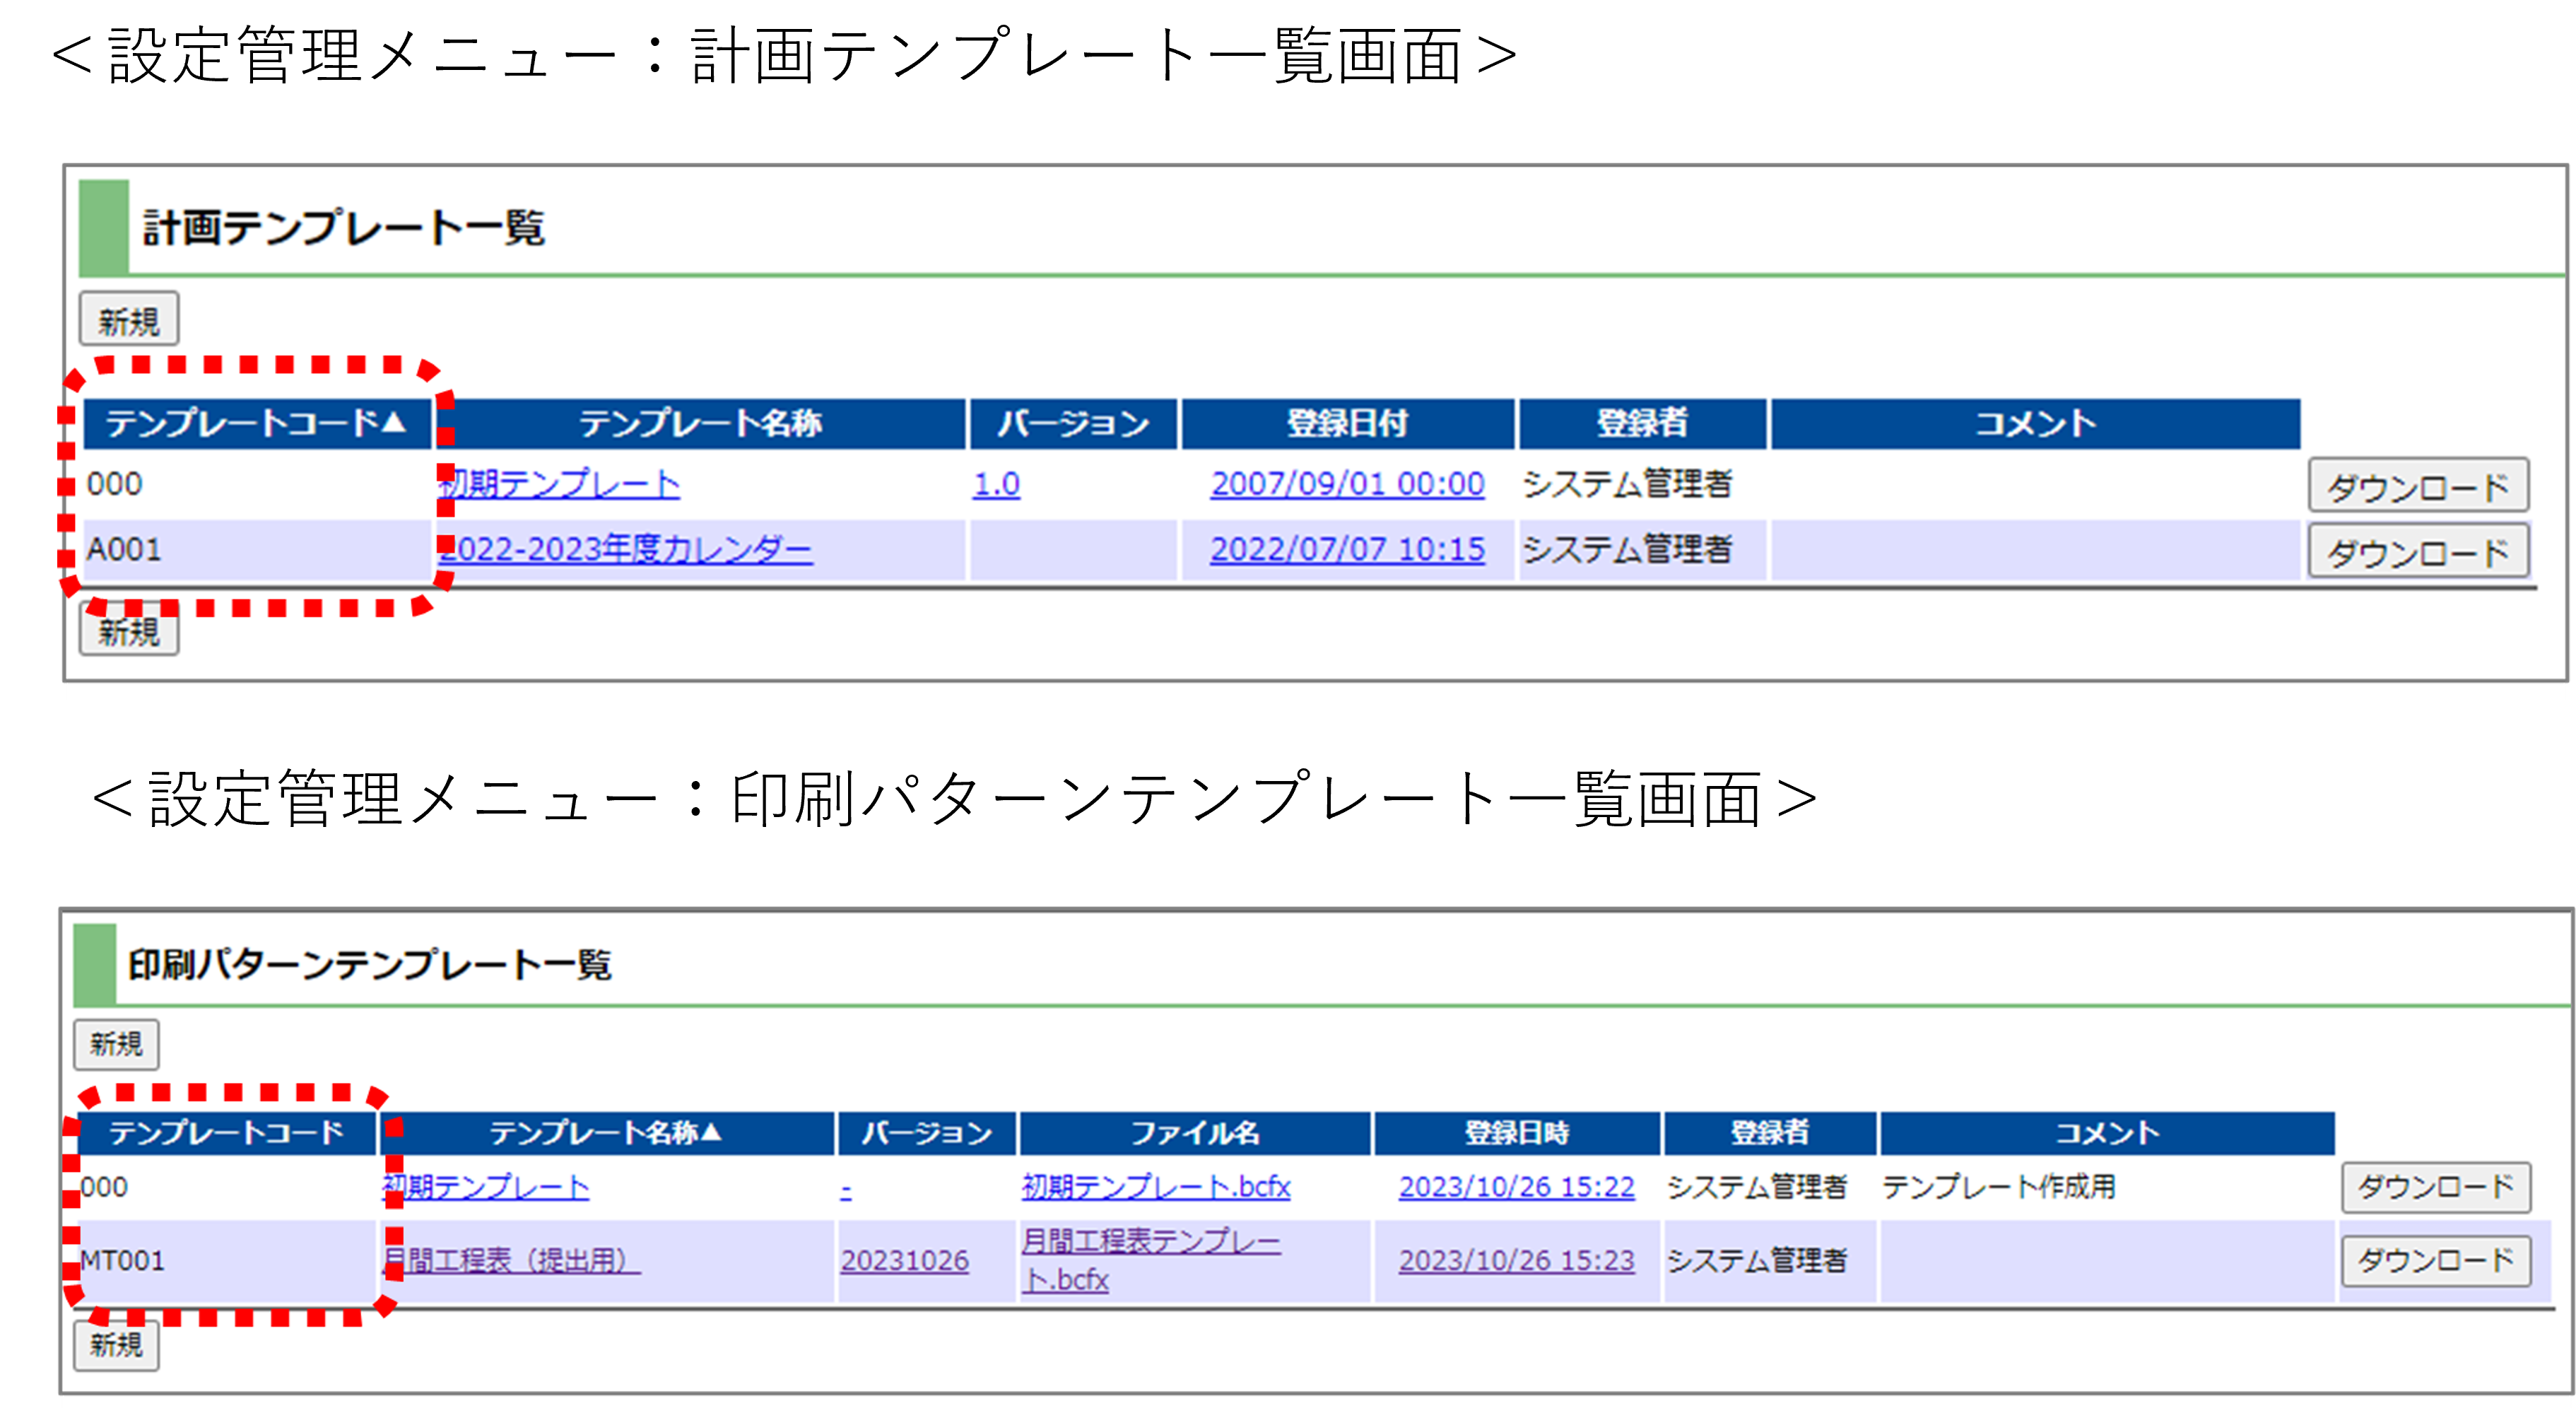Open 初期テンプレート.bcfx file link
This screenshot has height=1408, width=2576.
tap(1156, 1187)
